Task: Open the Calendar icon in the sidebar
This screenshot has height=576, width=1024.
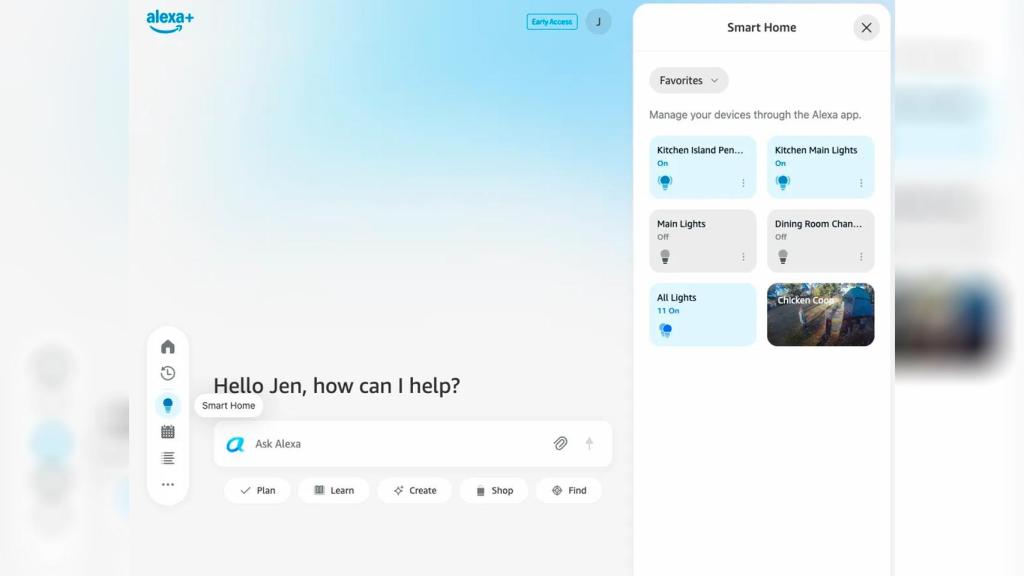Action: coord(168,431)
